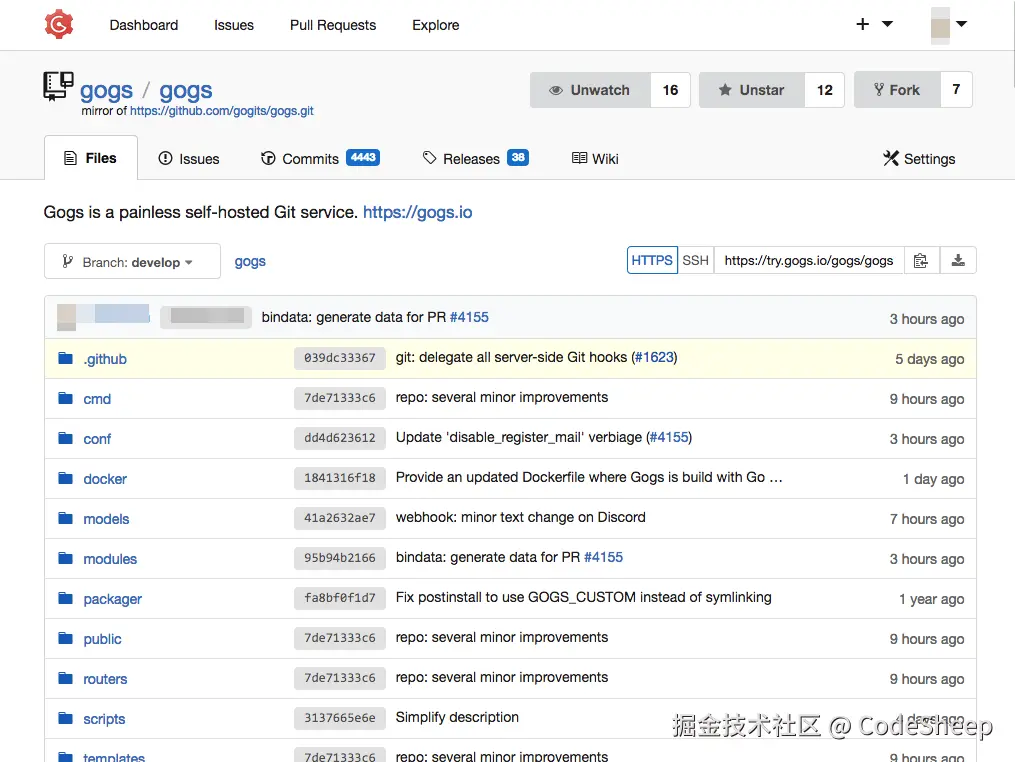Click the Gogs logo icon
This screenshot has width=1015, height=762.
(59, 24)
